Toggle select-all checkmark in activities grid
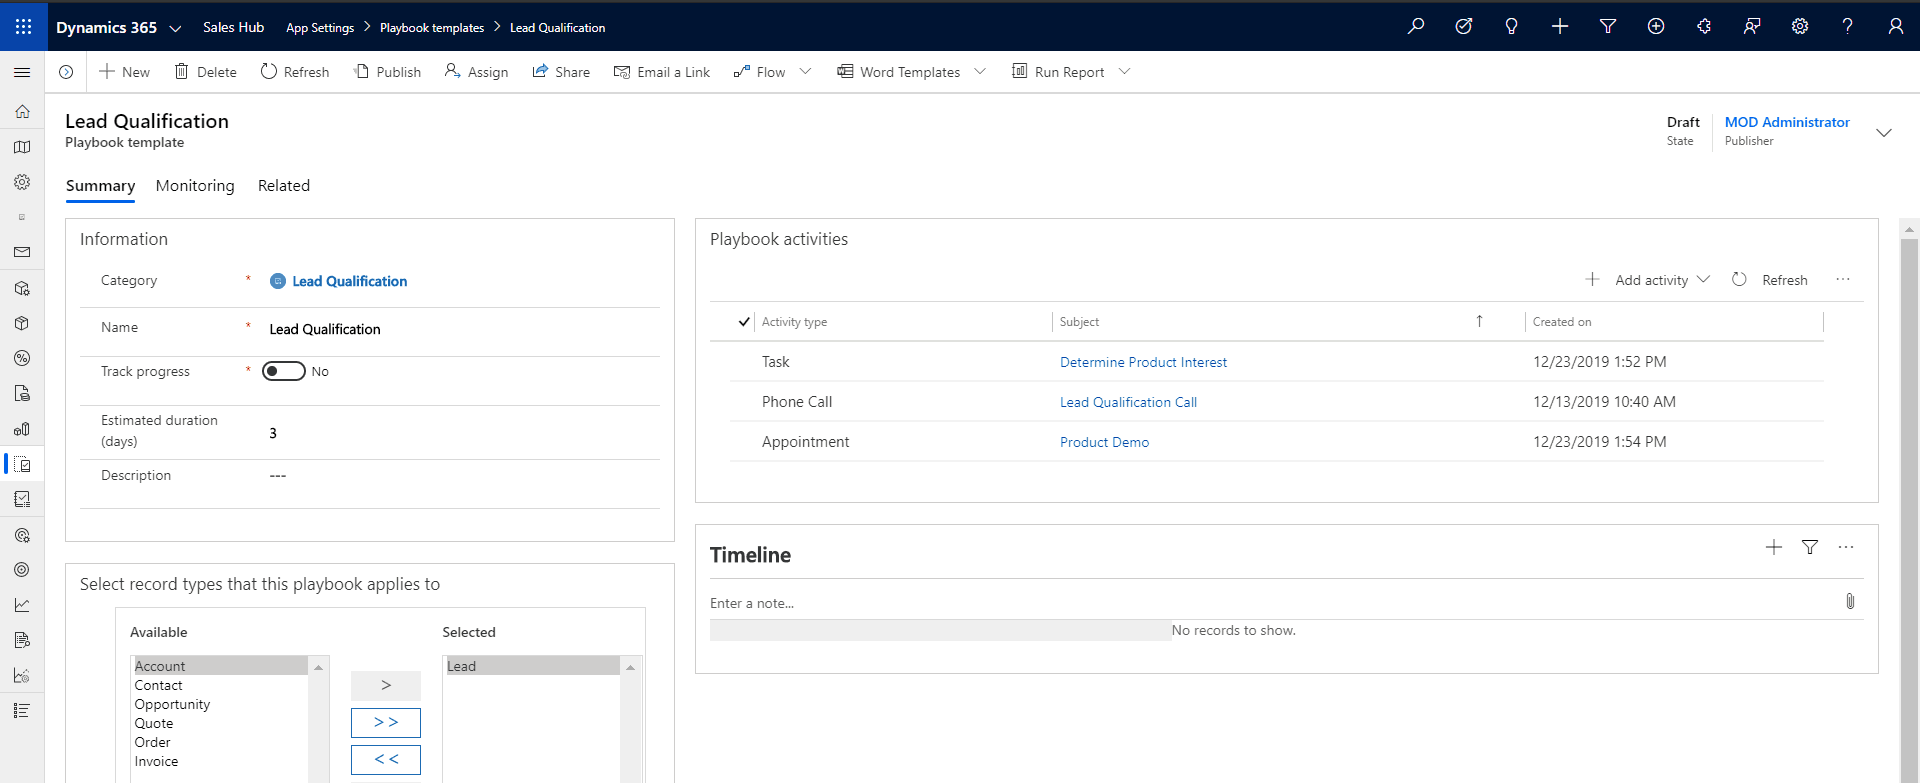The image size is (1920, 783). point(744,322)
